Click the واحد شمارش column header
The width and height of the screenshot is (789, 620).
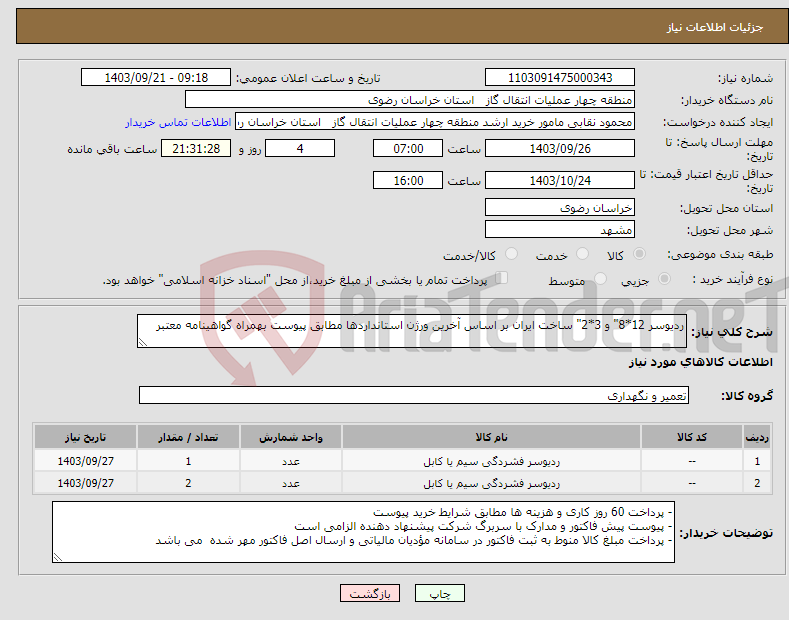click(291, 437)
